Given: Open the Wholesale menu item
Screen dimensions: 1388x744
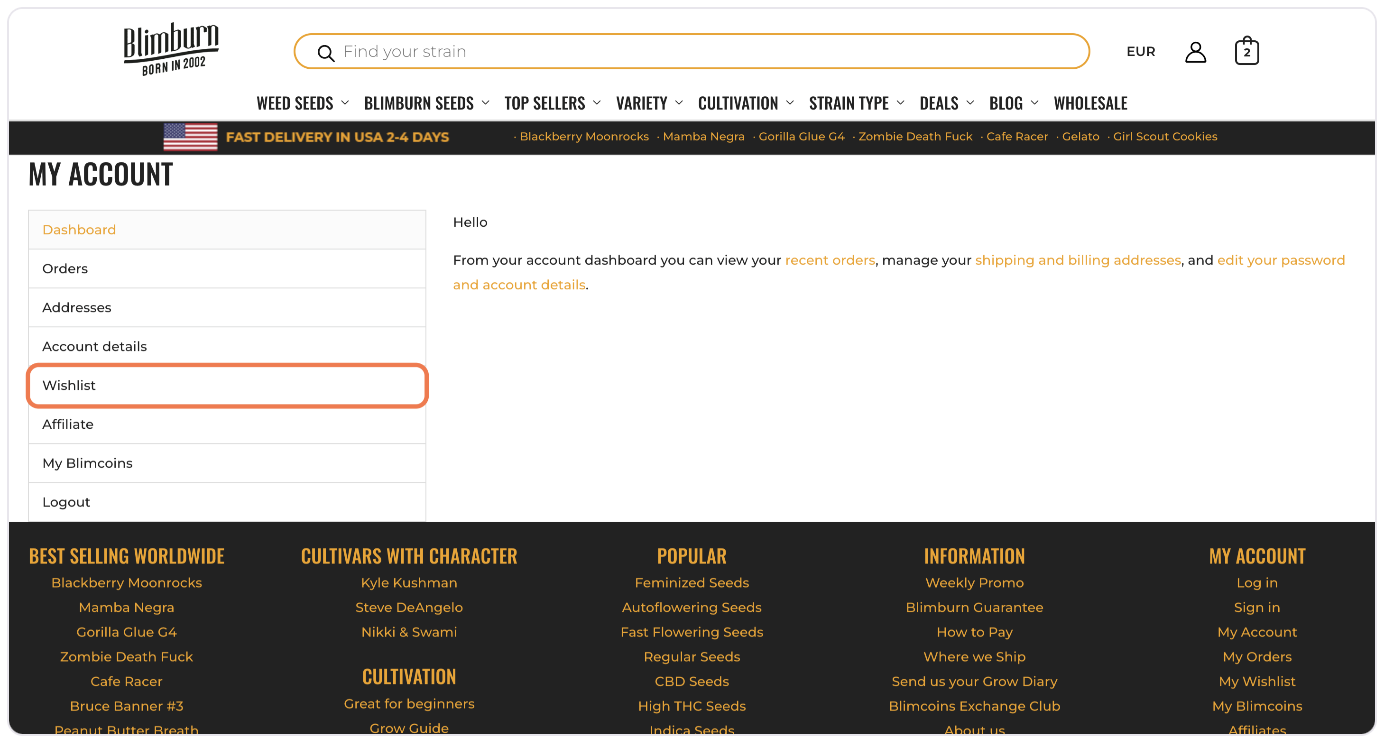Looking at the screenshot, I should coord(1090,103).
